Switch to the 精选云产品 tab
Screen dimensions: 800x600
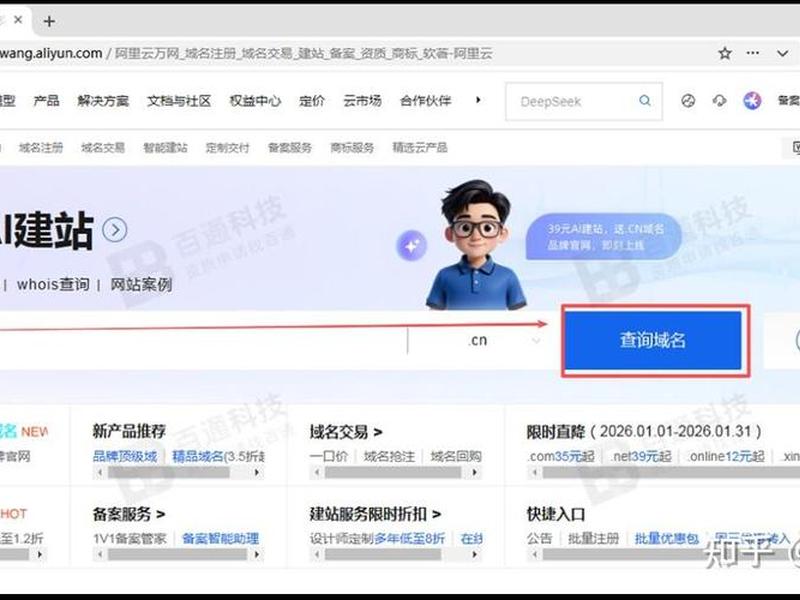pyautogui.click(x=420, y=148)
